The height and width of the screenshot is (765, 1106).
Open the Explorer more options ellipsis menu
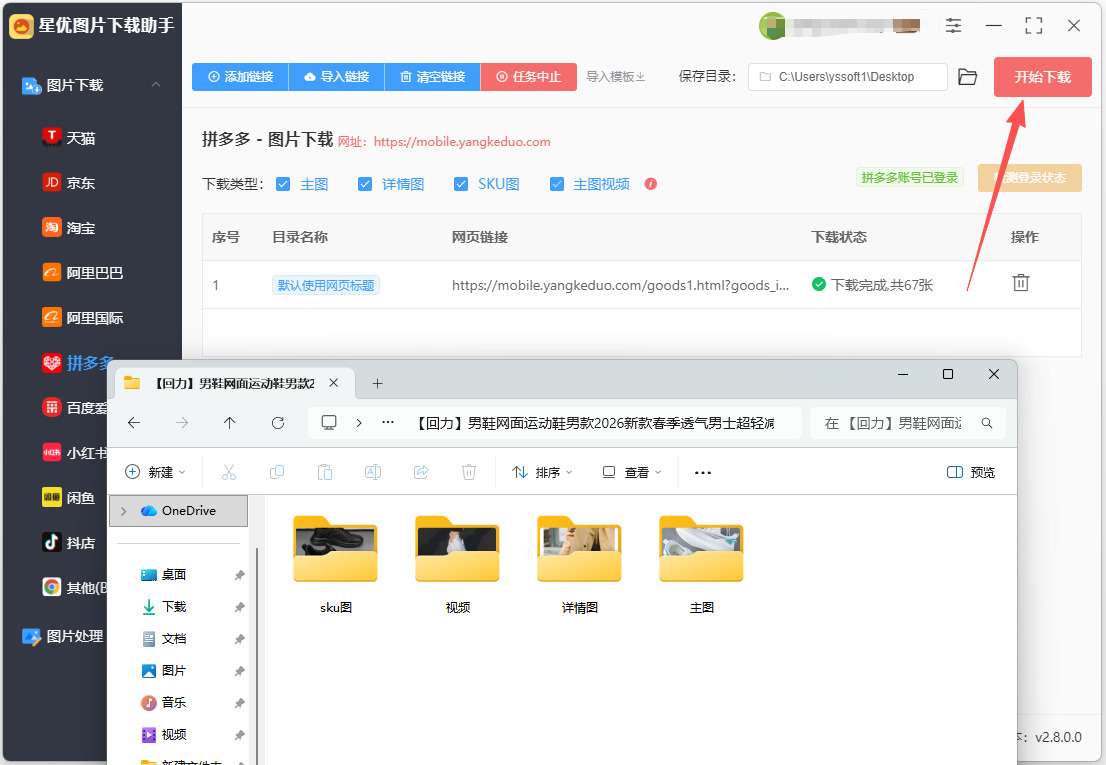point(703,472)
